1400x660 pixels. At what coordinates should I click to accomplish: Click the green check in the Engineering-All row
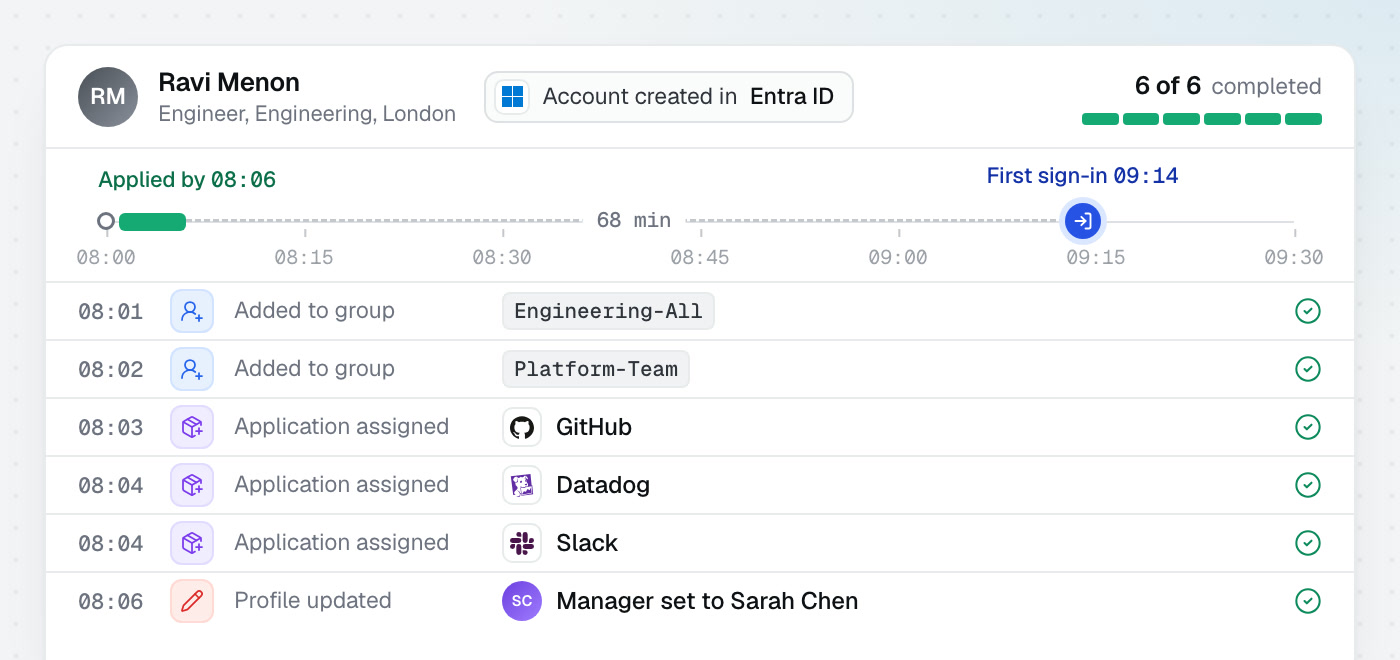coord(1308,311)
